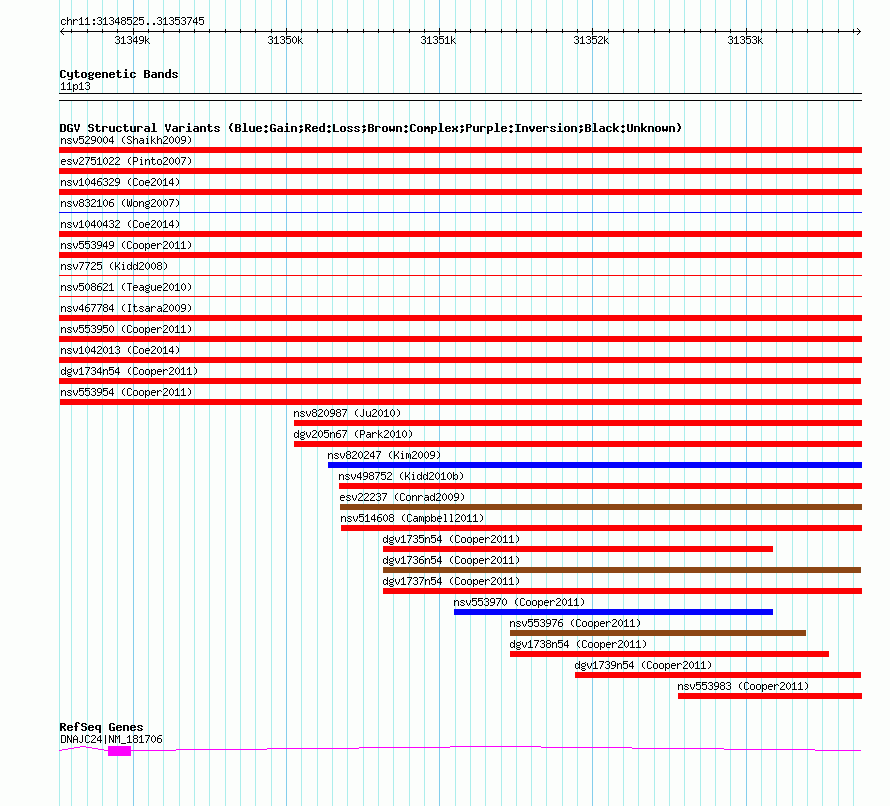Click the nsv529004 (Shaikh2009) variant label
This screenshot has width=890, height=806.
(126, 140)
